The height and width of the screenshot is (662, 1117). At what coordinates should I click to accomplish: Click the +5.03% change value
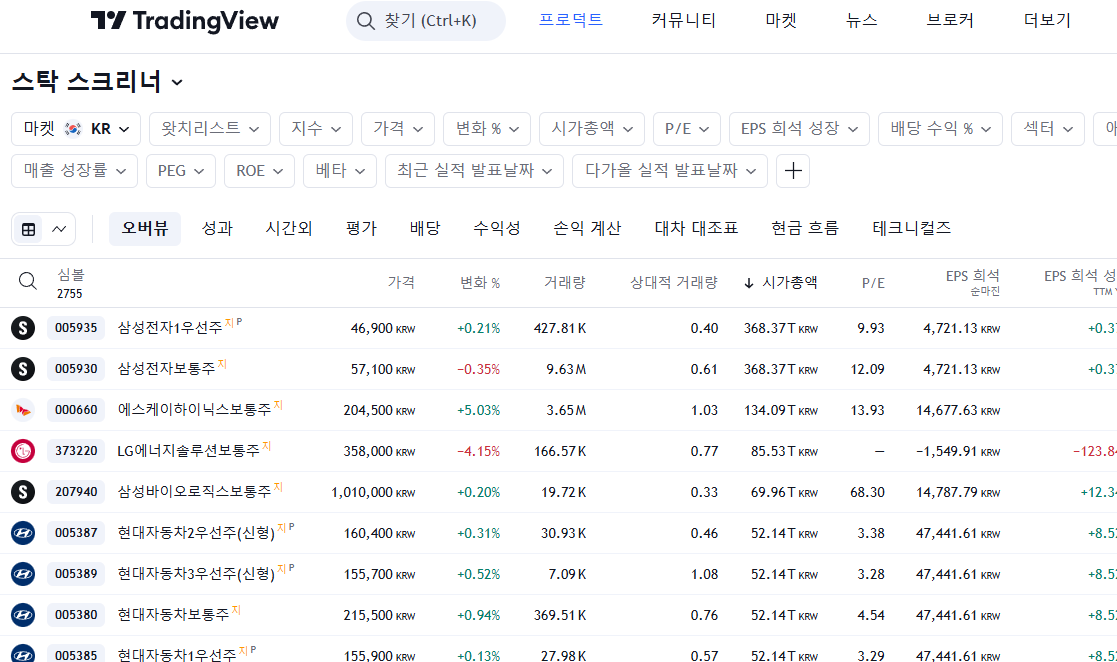(x=479, y=410)
